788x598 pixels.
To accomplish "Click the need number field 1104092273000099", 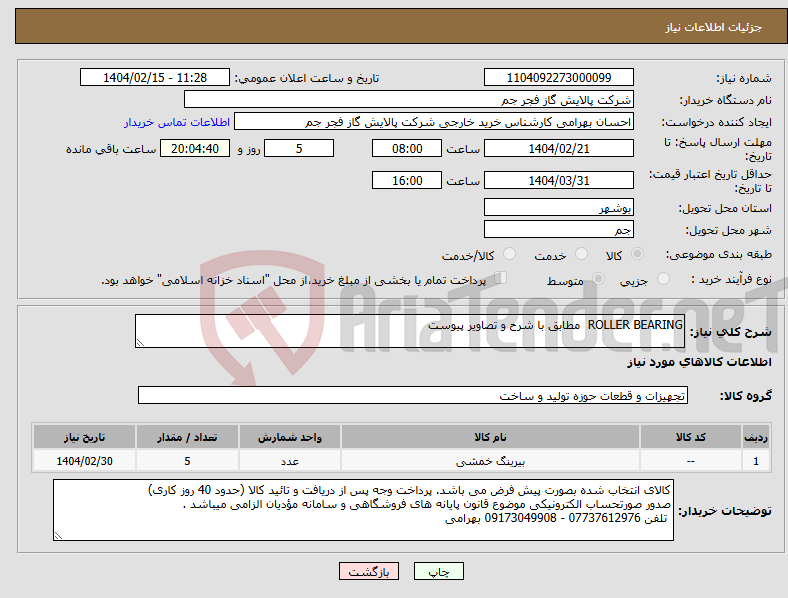I will pyautogui.click(x=558, y=77).
